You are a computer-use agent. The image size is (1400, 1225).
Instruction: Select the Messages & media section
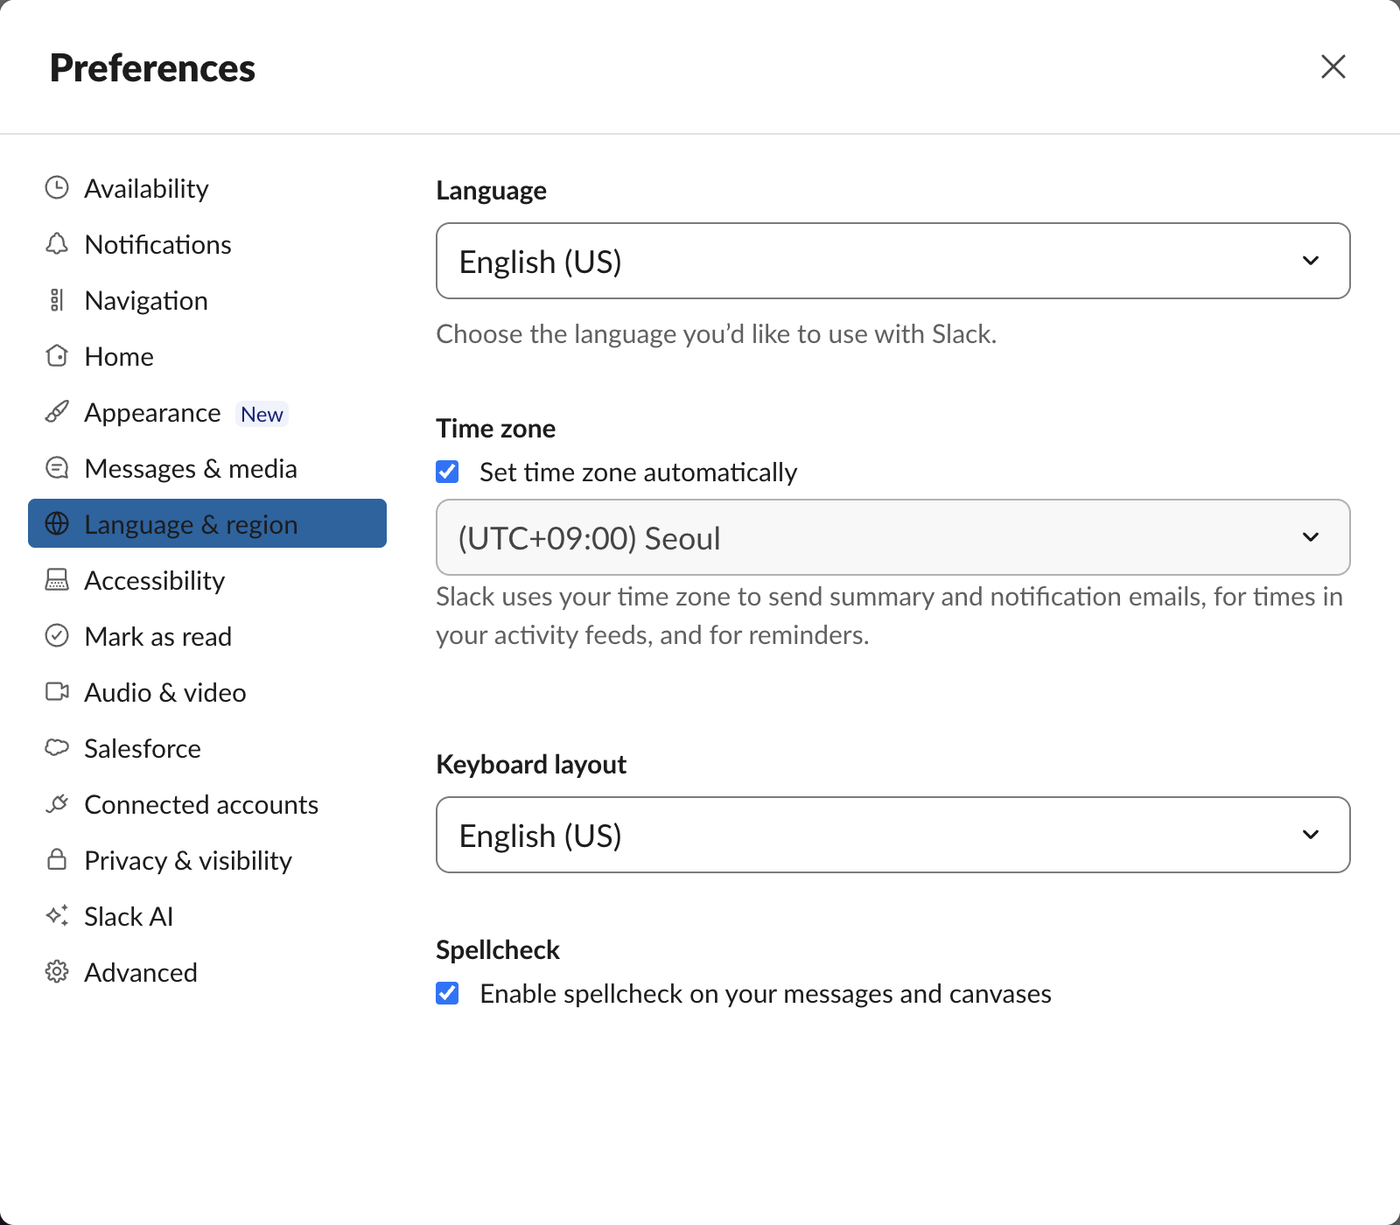(207, 468)
